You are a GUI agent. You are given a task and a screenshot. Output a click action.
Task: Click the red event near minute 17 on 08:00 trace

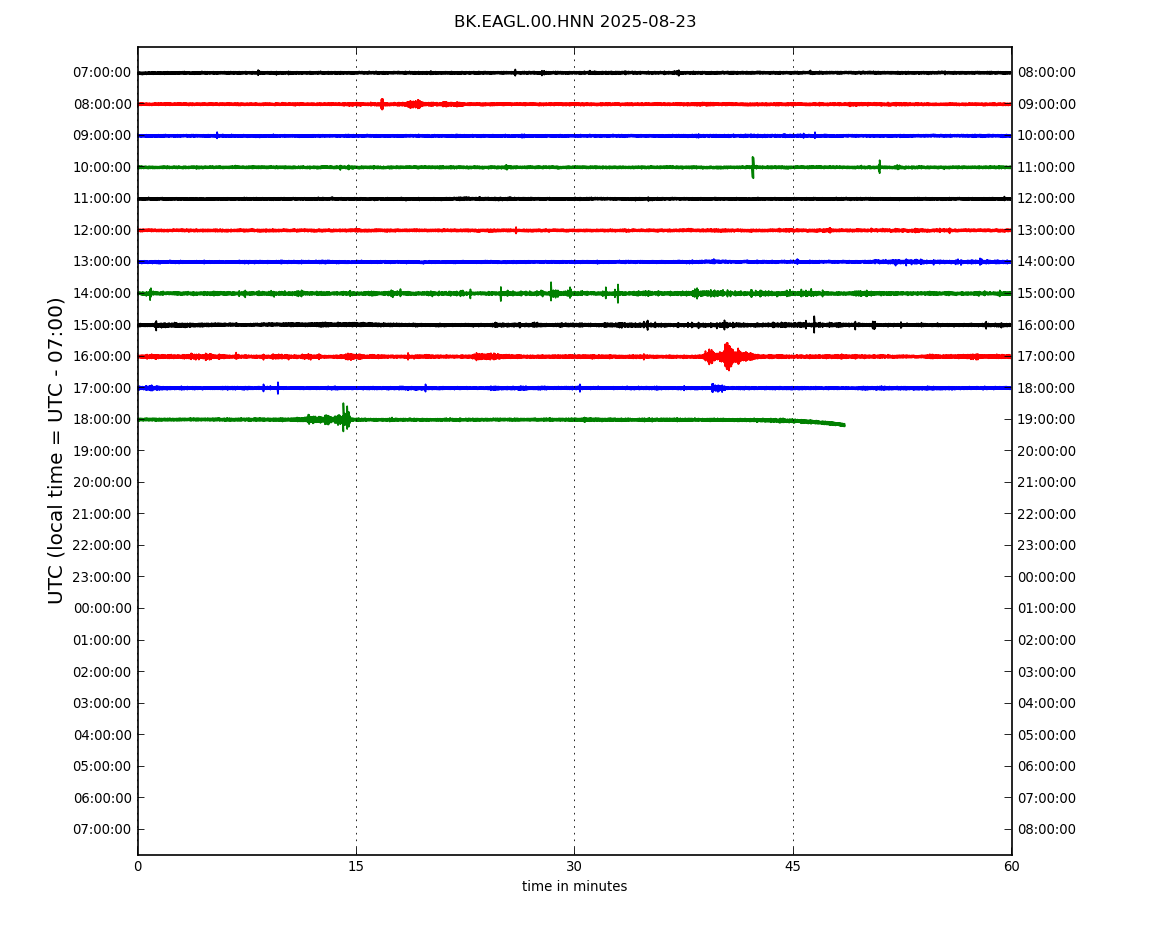click(x=382, y=104)
